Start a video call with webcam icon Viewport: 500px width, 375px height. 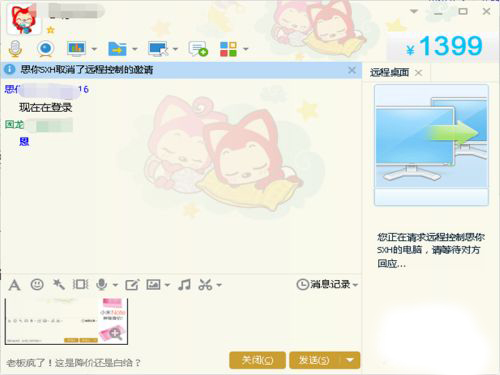[45, 49]
